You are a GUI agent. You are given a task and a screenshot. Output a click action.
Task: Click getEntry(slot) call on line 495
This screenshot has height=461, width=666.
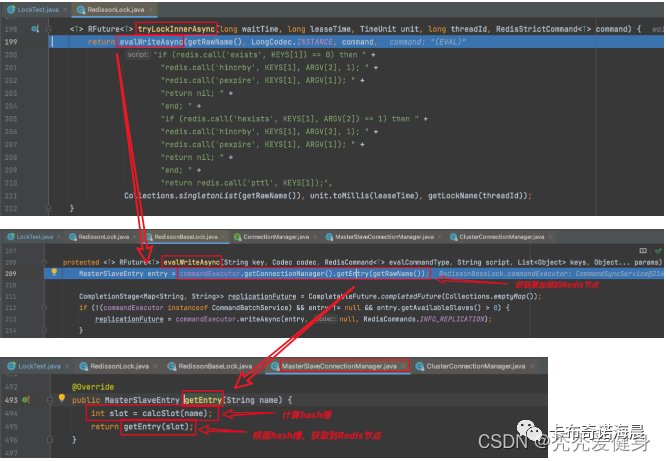point(158,427)
